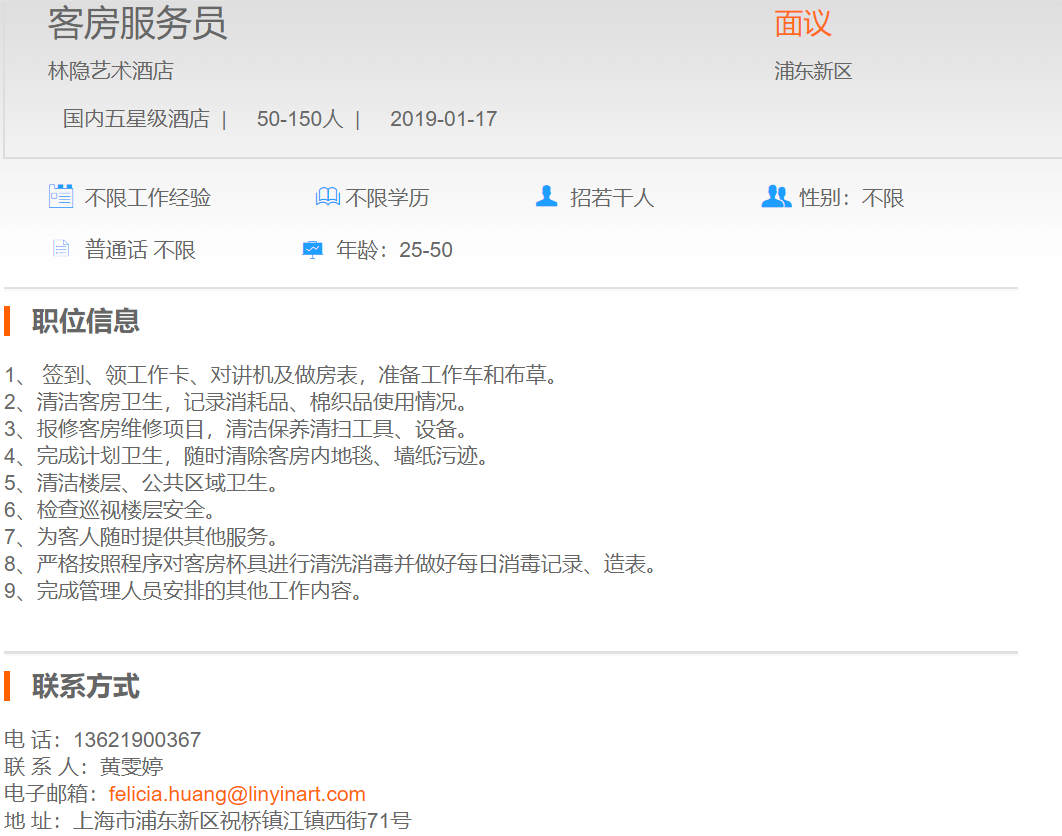Click the 林隐艺术酒店 company name
Viewport: 1062px width, 836px height.
click(111, 71)
